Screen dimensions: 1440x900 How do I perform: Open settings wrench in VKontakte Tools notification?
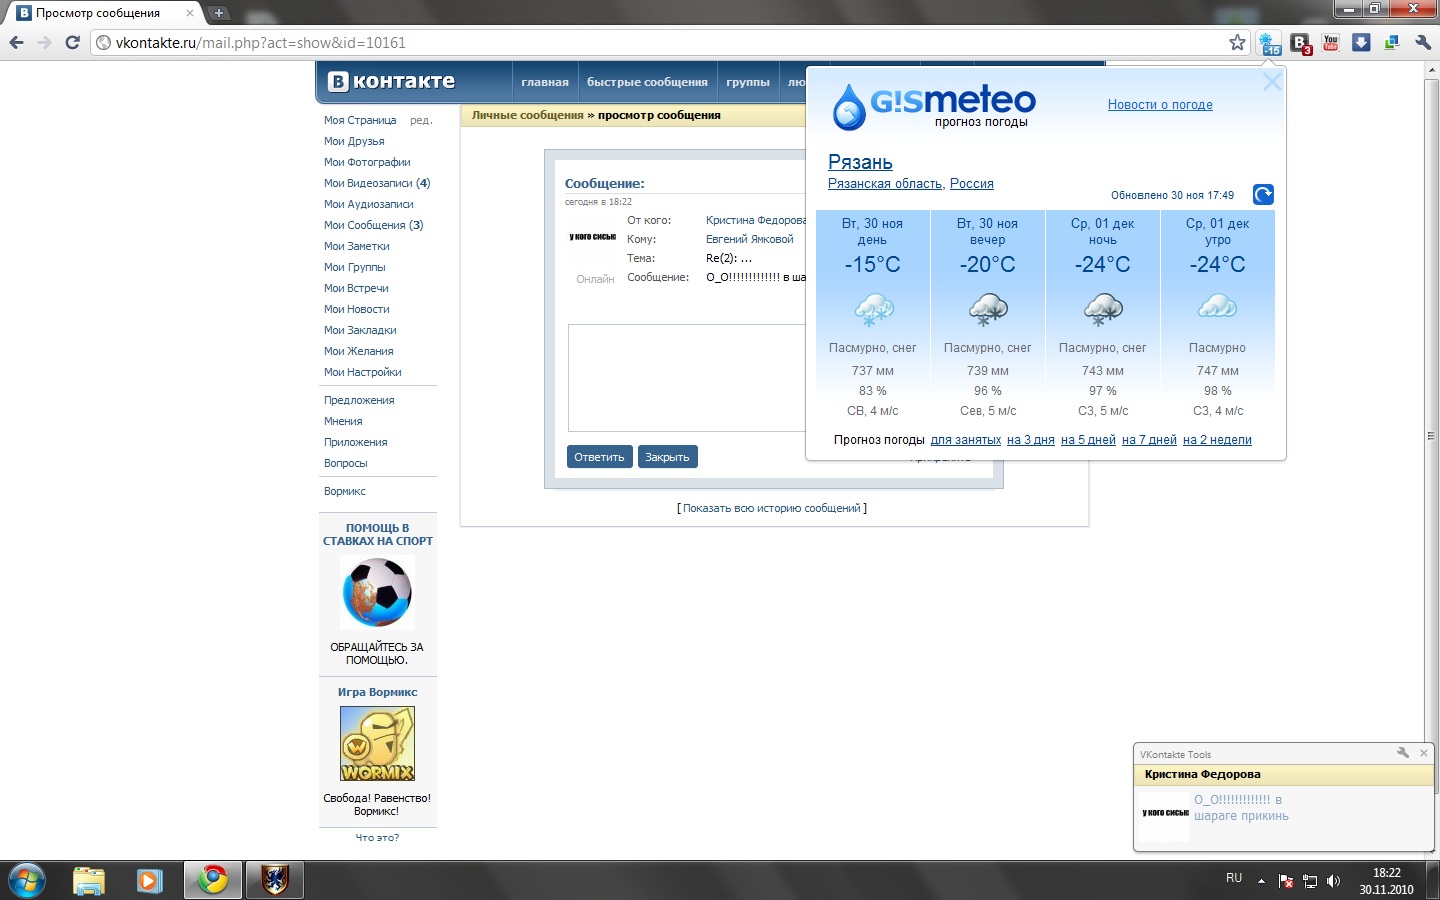point(1402,753)
